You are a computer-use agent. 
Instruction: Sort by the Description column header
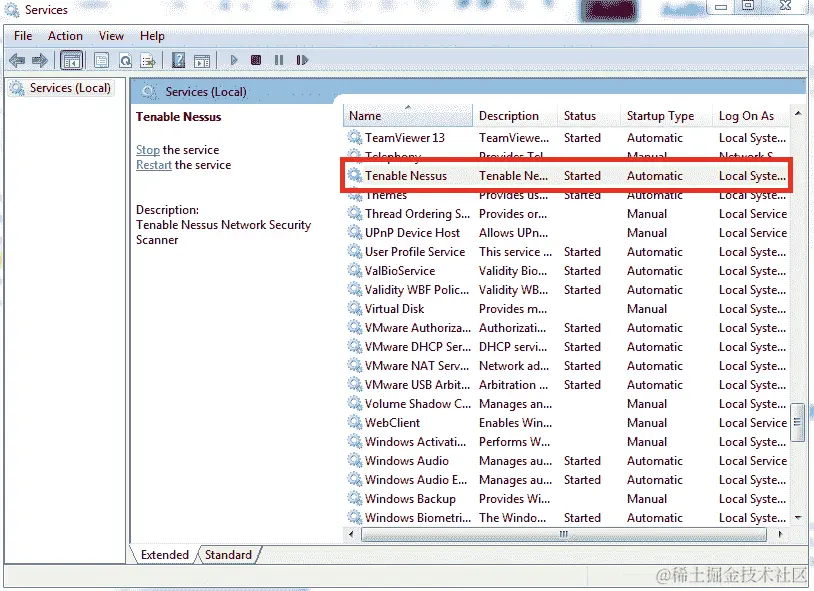pos(515,116)
